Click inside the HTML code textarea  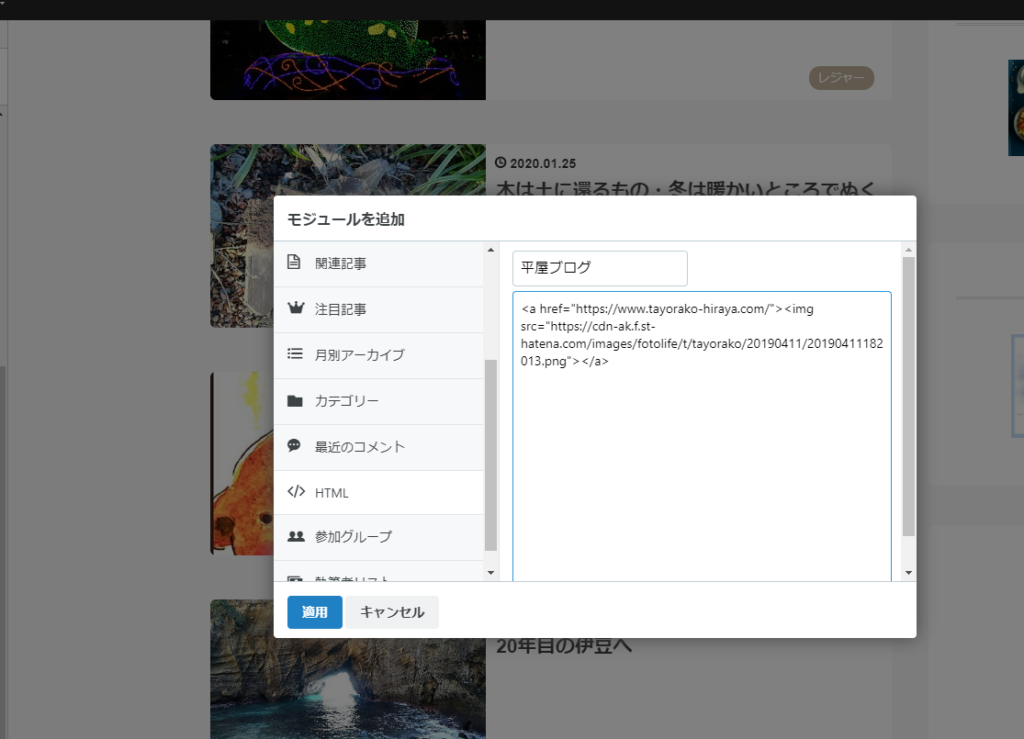(x=702, y=436)
